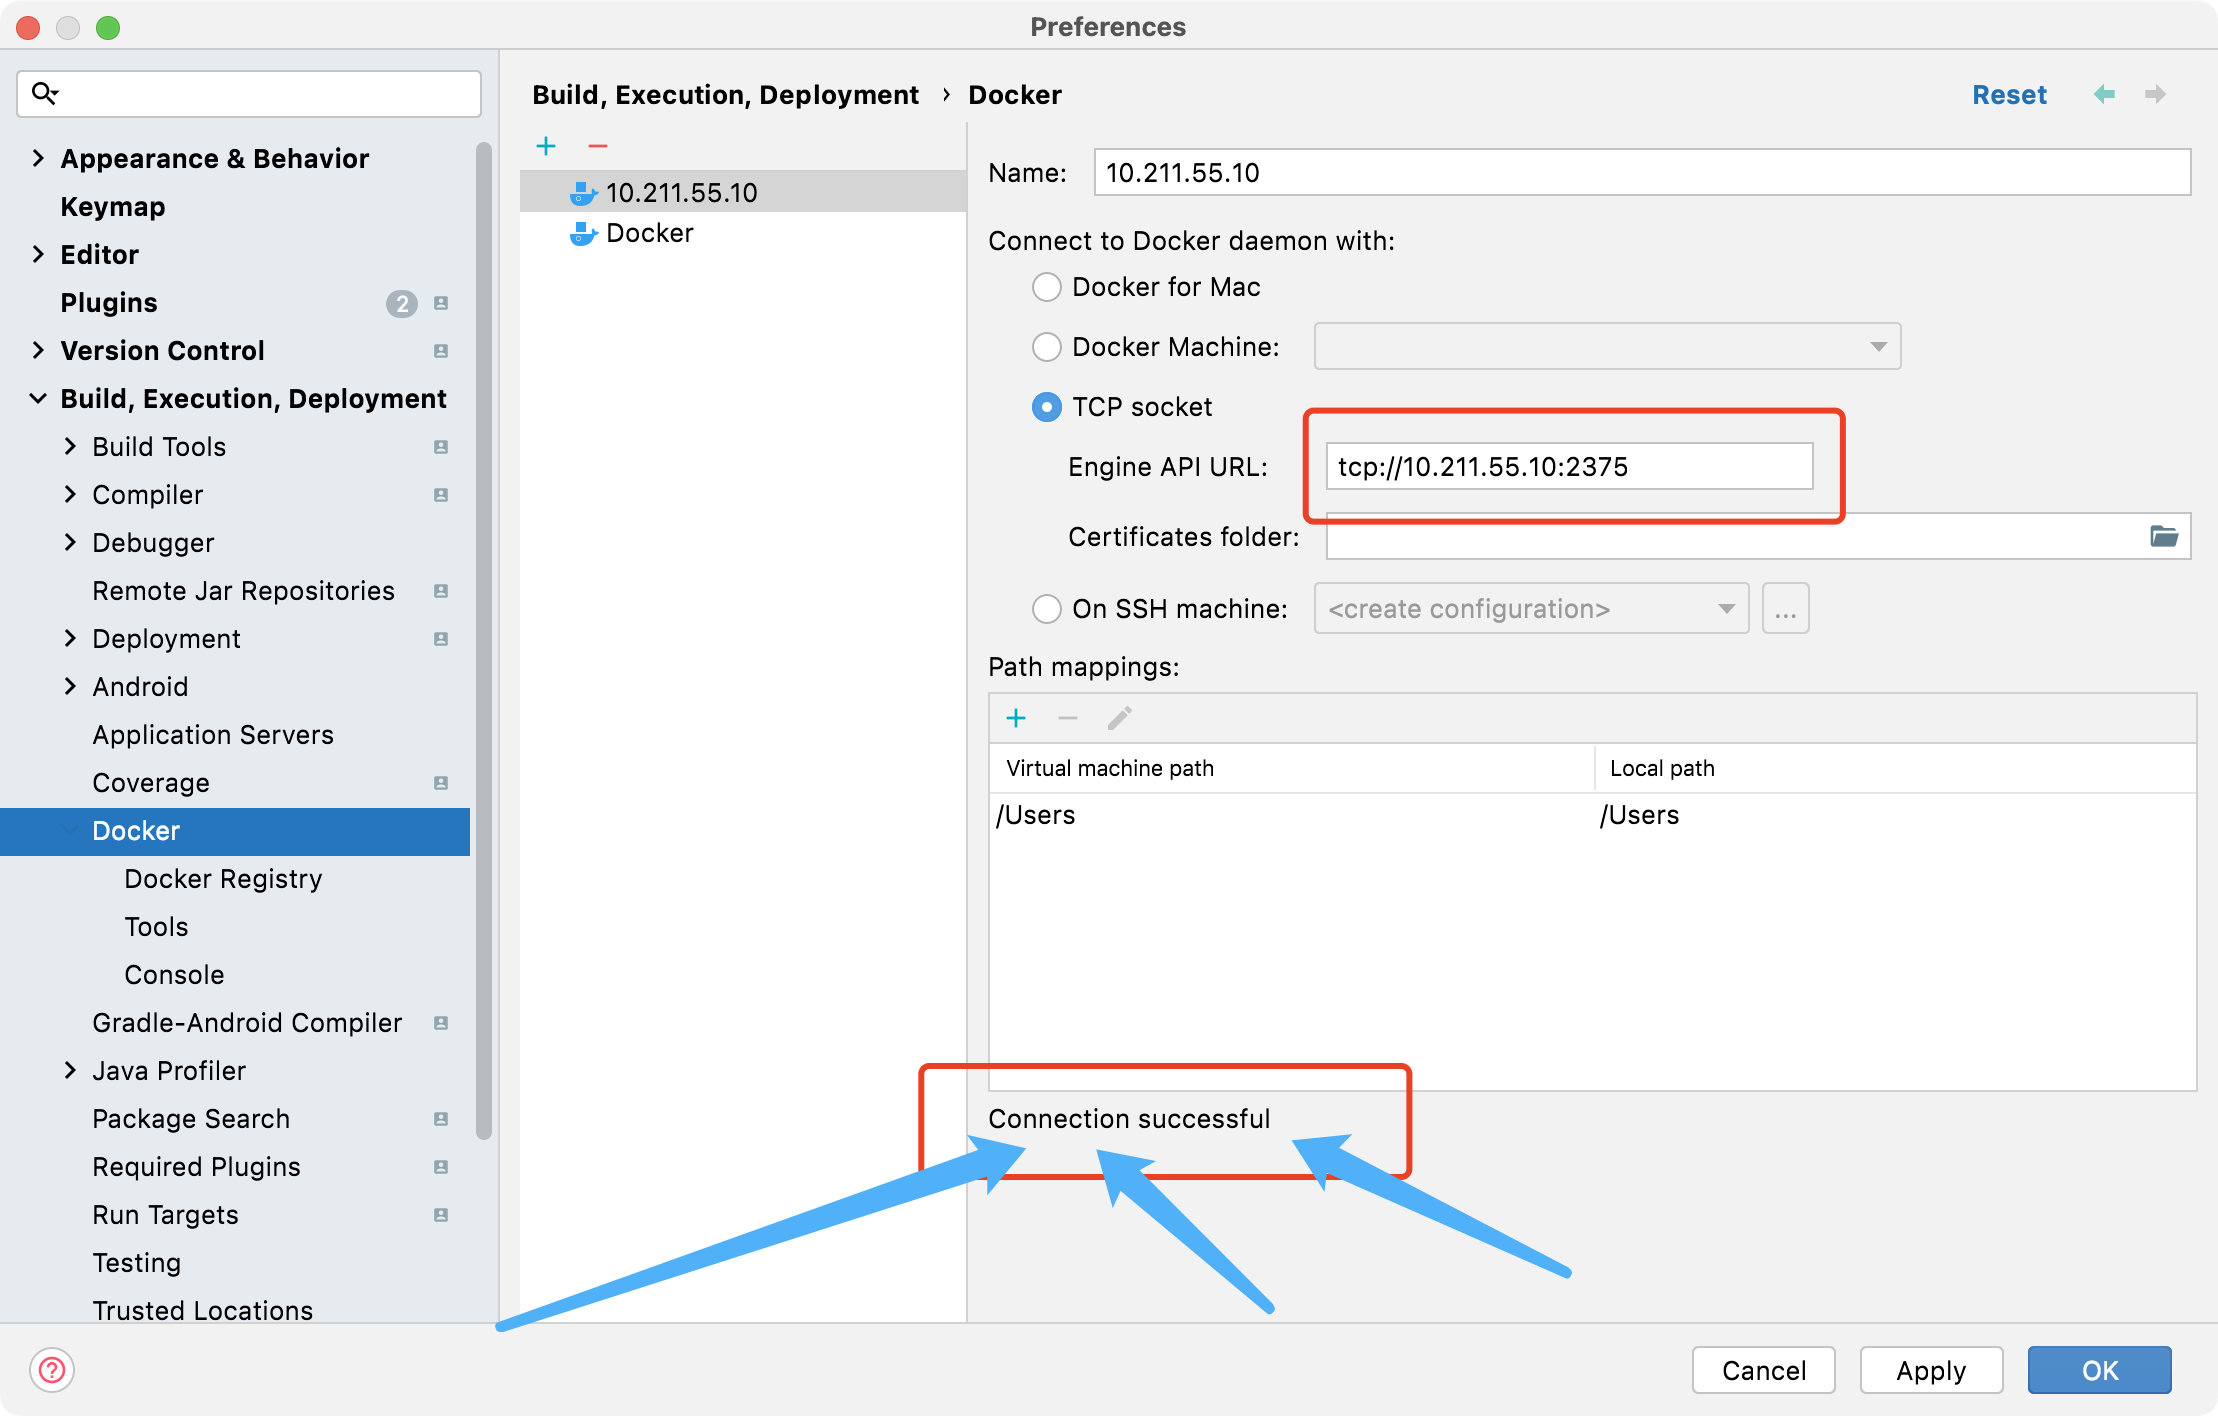The image size is (2218, 1416).
Task: Expand the Editor section
Action: tap(38, 254)
